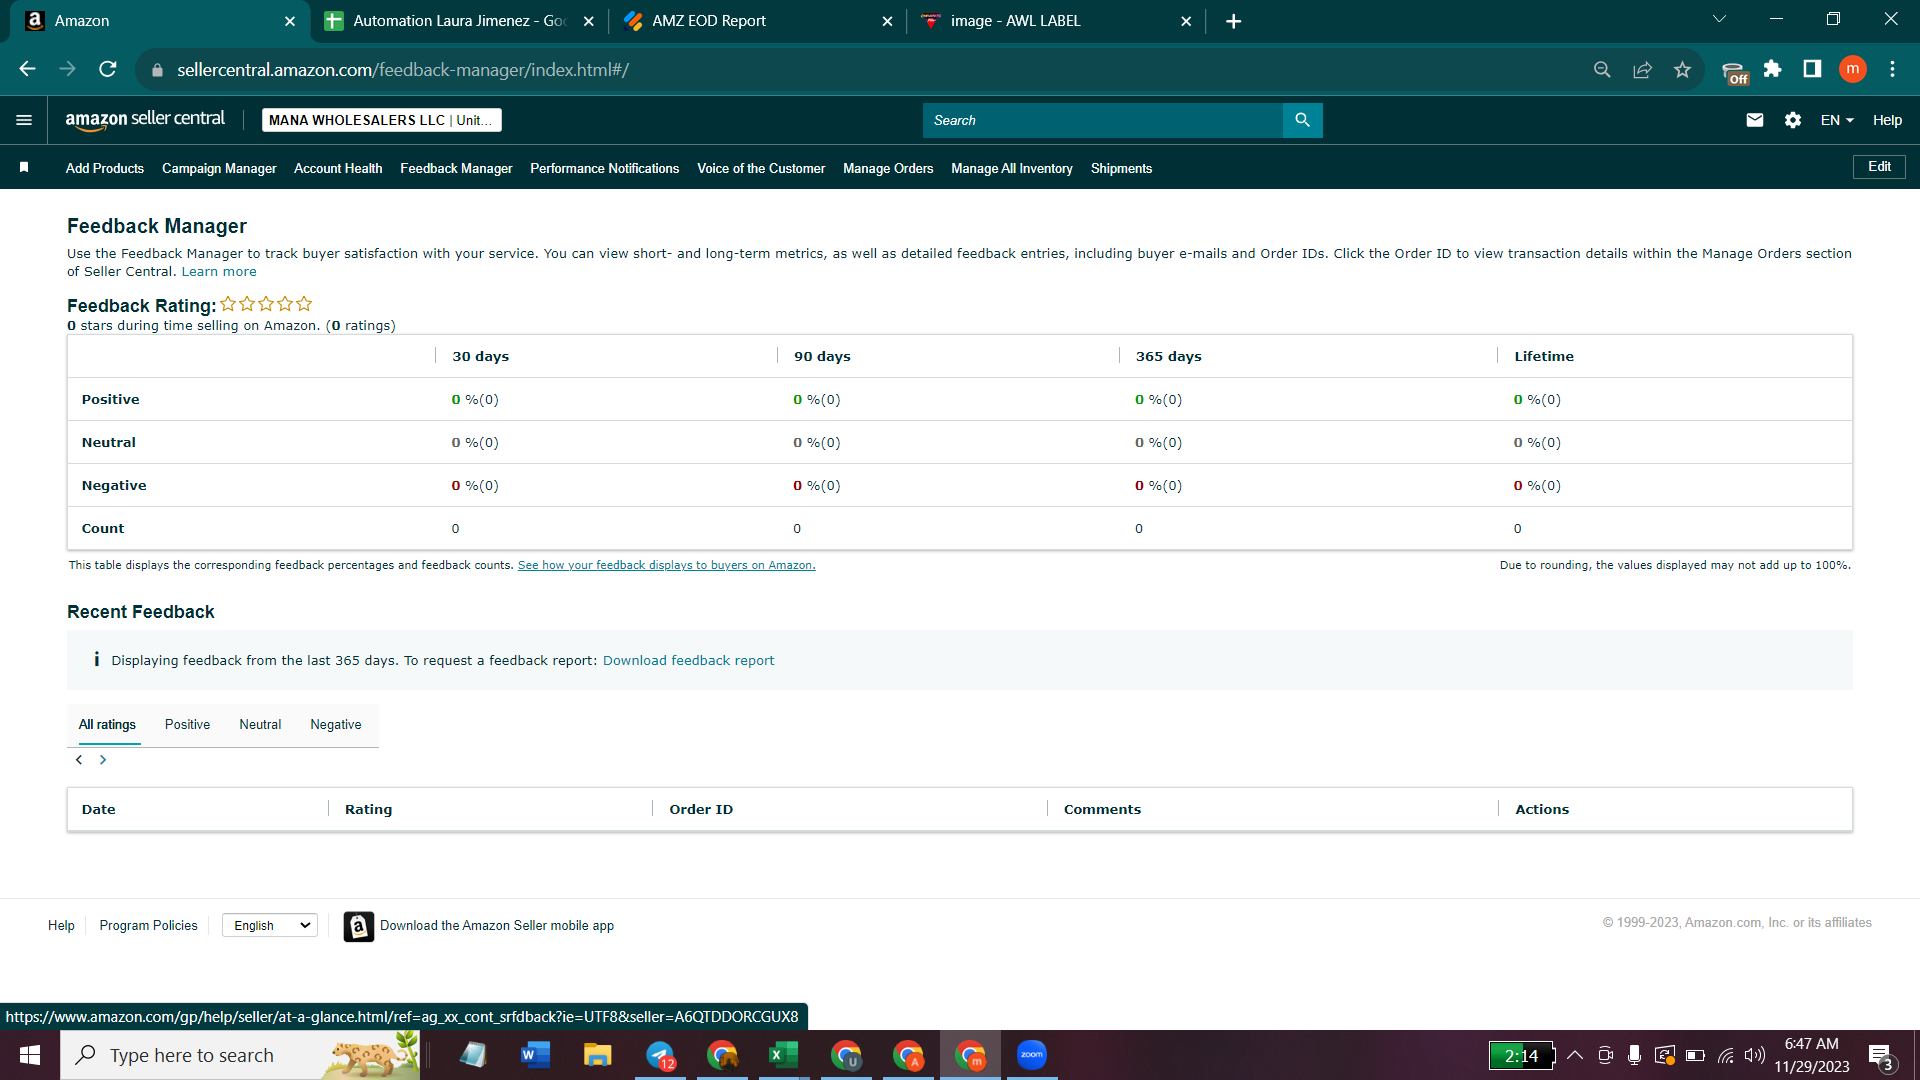Toggle the browser side panel icon
The width and height of the screenshot is (1920, 1080).
(x=1812, y=69)
